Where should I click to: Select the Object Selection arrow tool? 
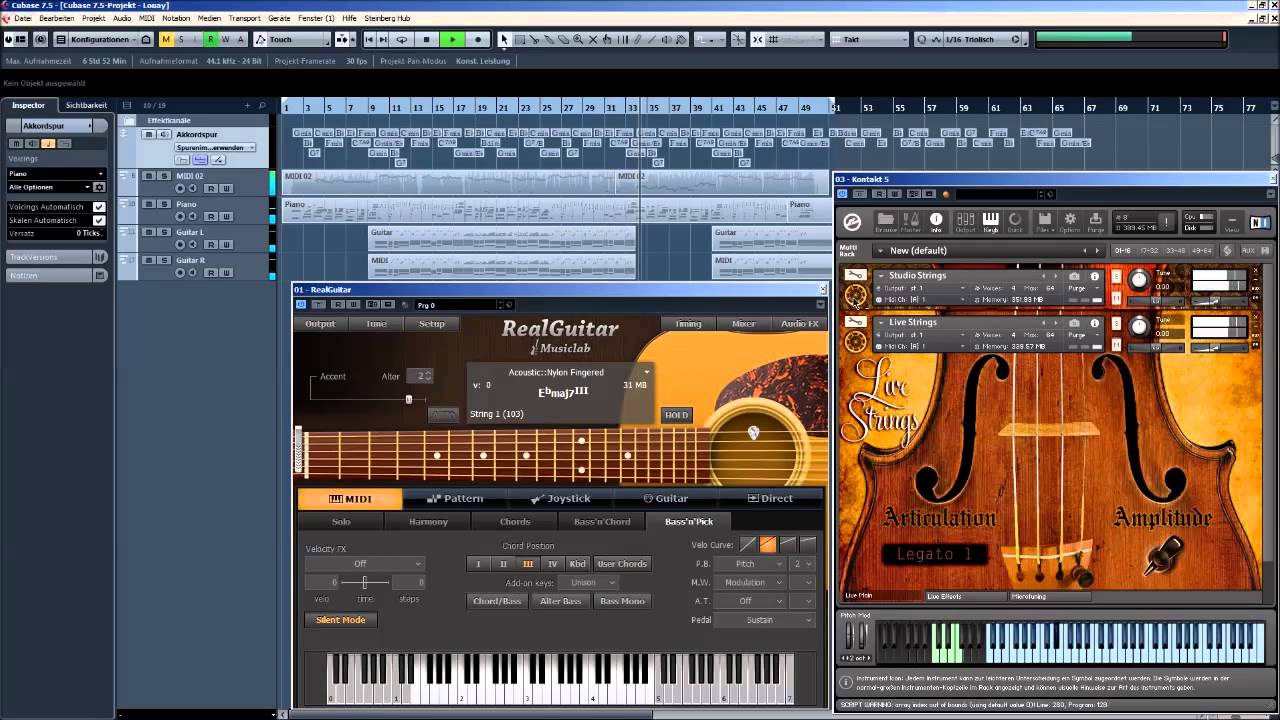504,40
